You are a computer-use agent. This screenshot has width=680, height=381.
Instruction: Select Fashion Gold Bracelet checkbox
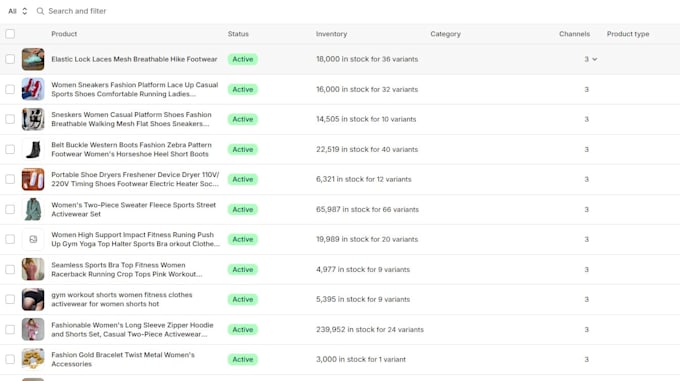[10, 359]
